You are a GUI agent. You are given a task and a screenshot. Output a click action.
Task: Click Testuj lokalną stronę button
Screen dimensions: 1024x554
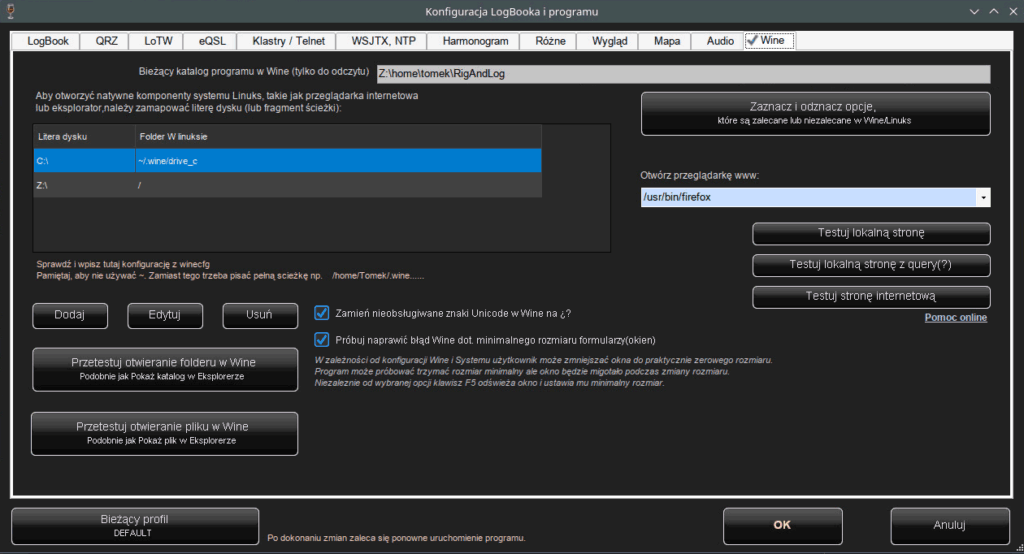tap(871, 233)
